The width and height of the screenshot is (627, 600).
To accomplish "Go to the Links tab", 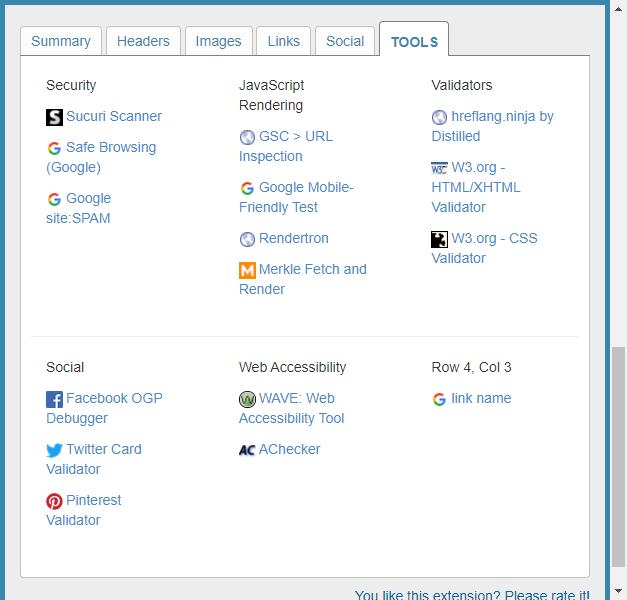I will (x=284, y=41).
